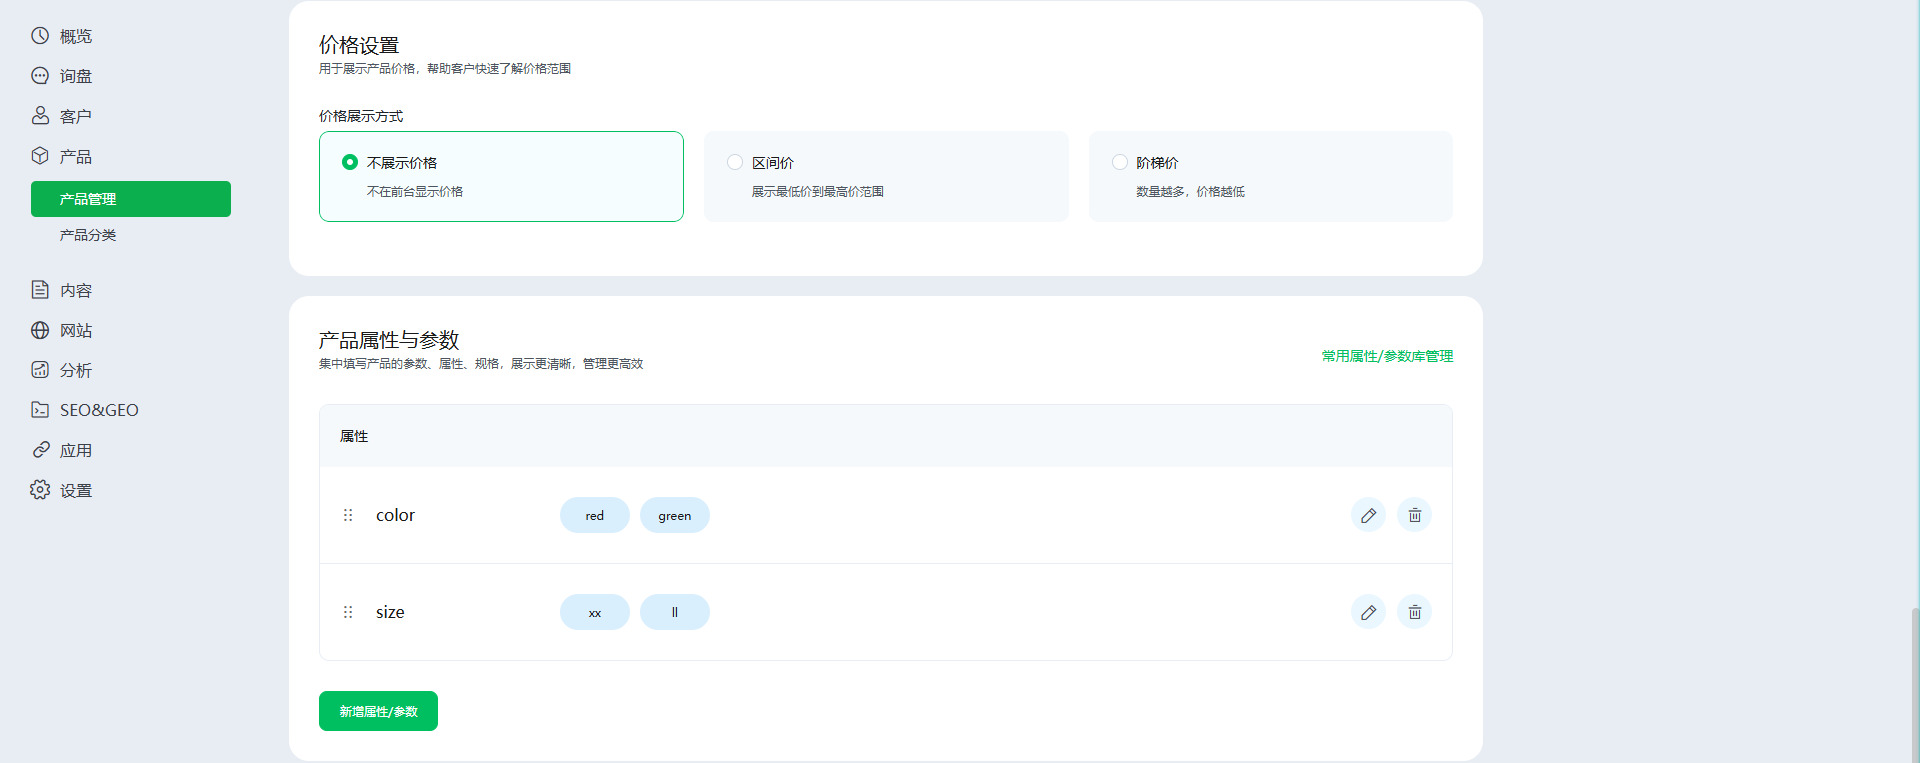This screenshot has height=763, width=1920.
Task: Go to 应用 in the sidebar
Action: pyautogui.click(x=76, y=450)
